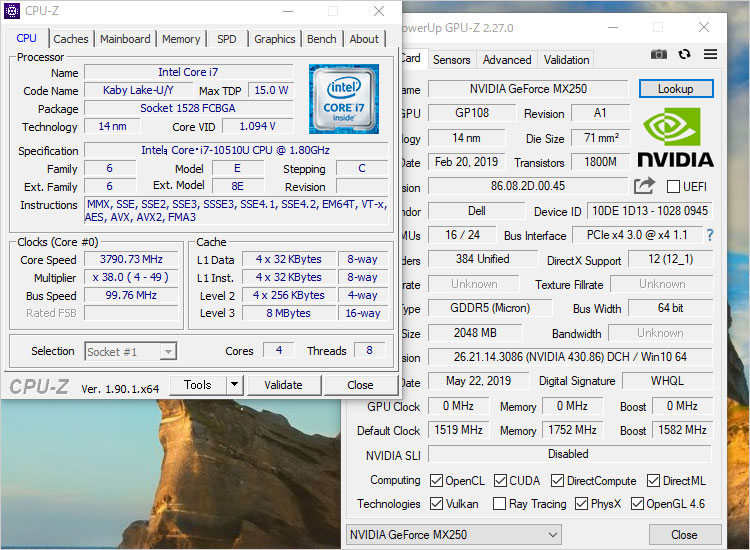
Task: Click the Lookup button
Action: click(676, 89)
